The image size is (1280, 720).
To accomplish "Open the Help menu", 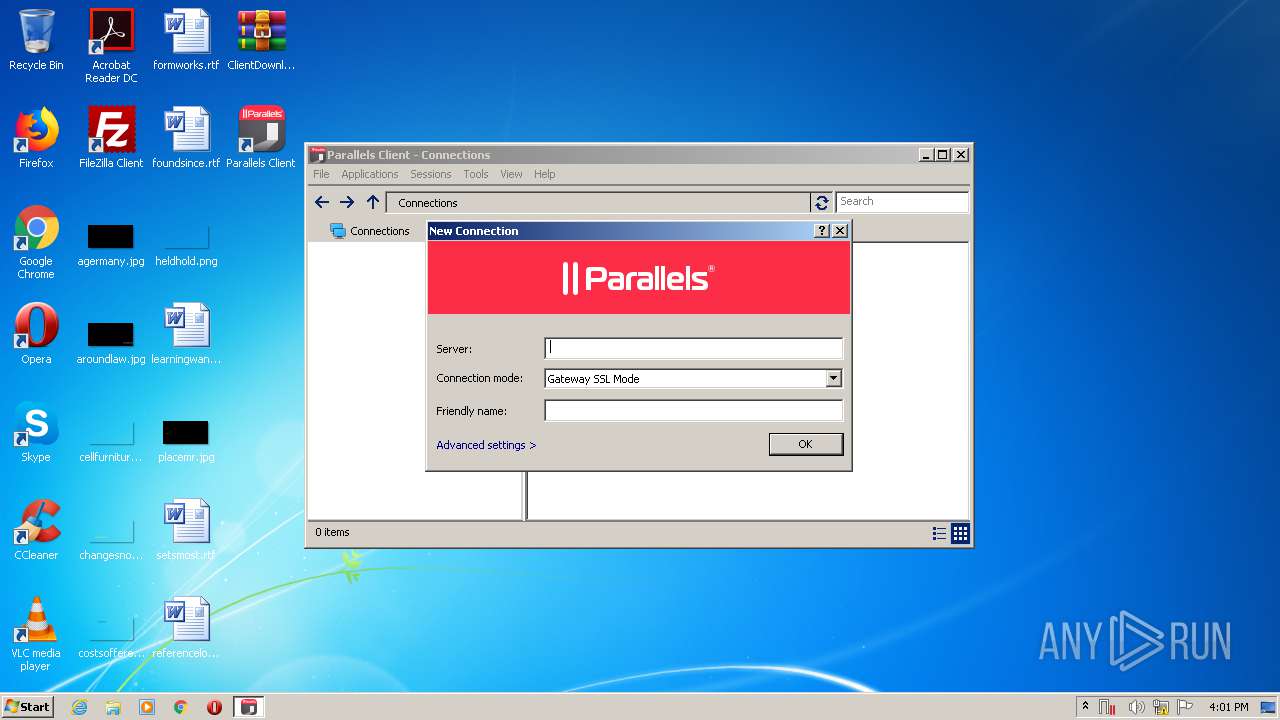I will coord(544,174).
